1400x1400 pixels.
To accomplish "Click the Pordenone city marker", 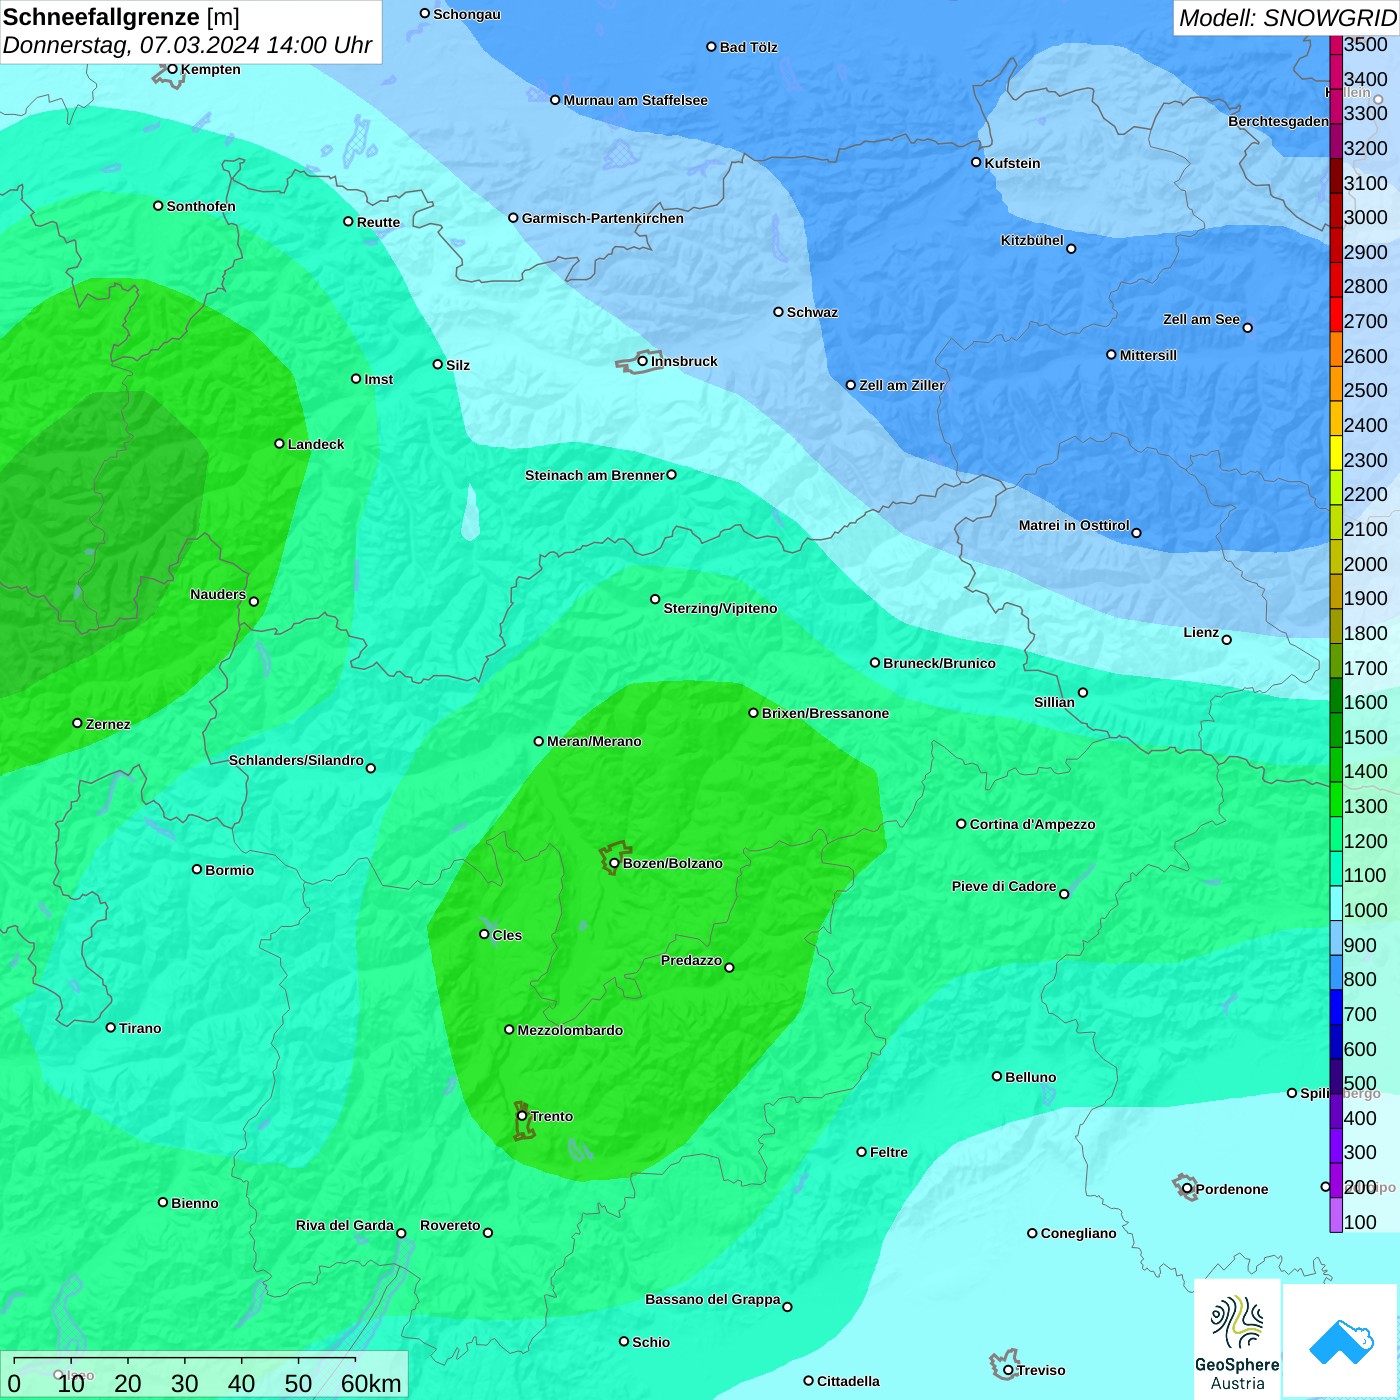I will click(x=1187, y=1189).
